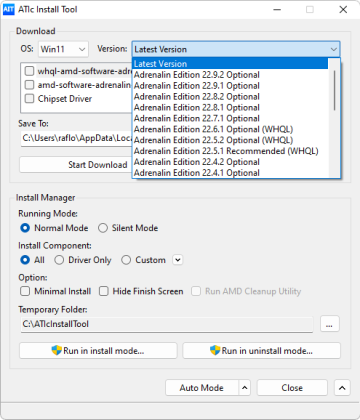The width and height of the screenshot is (360, 420).
Task: Select Latest Version from the list
Action: (230, 64)
